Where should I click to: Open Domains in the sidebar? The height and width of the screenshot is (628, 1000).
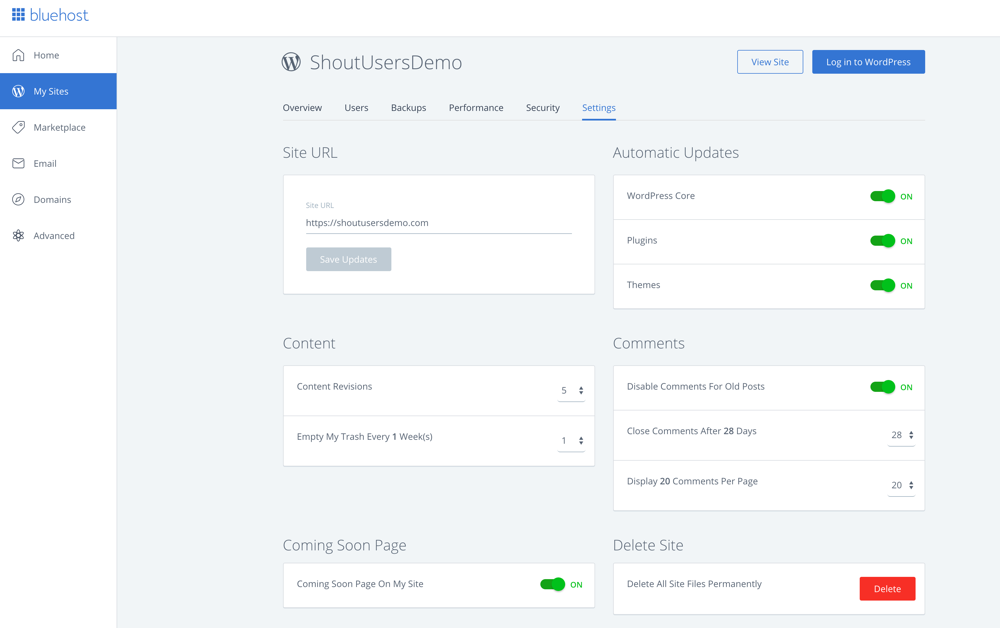click(58, 200)
